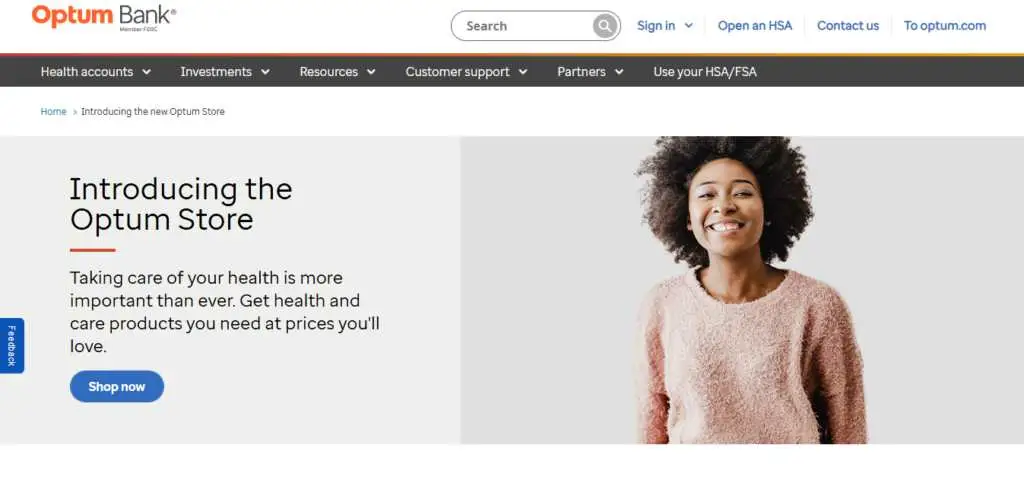Select Use your HSA/FSA in navigation

click(705, 72)
